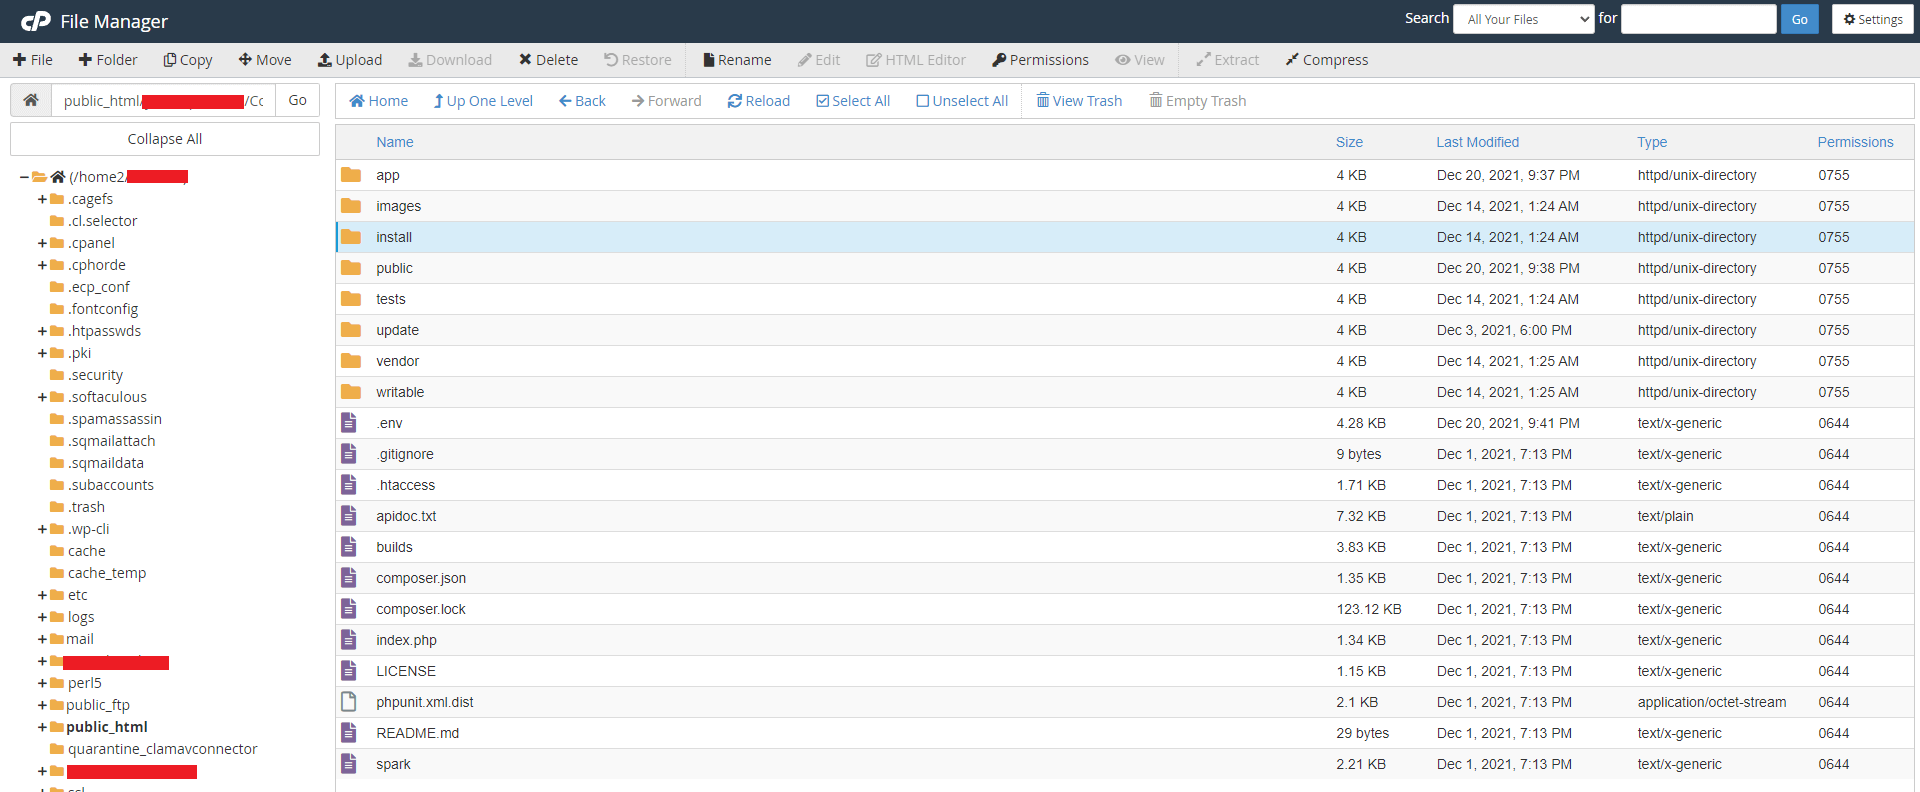The height and width of the screenshot is (792, 1920).
Task: Open the Settings button
Action: (1872, 19)
